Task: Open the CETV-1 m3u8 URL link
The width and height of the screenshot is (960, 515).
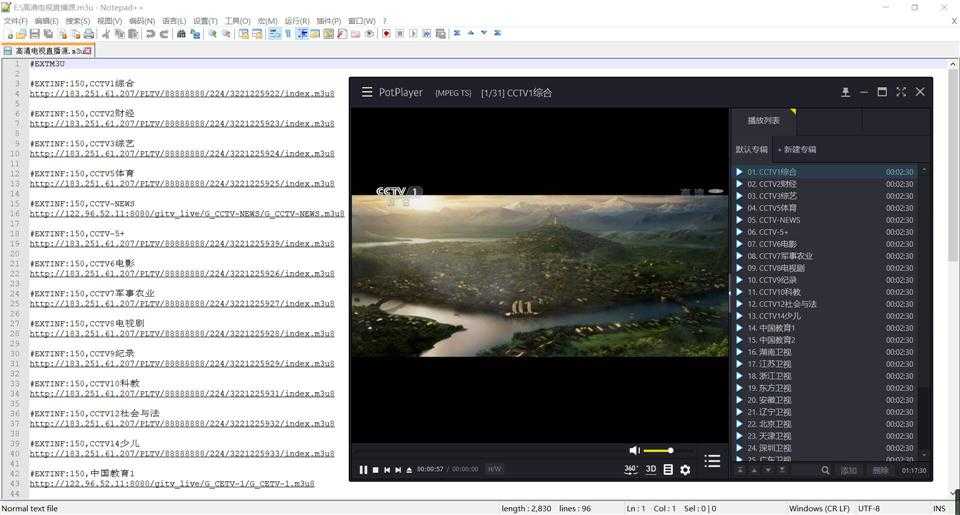Action: 171,484
